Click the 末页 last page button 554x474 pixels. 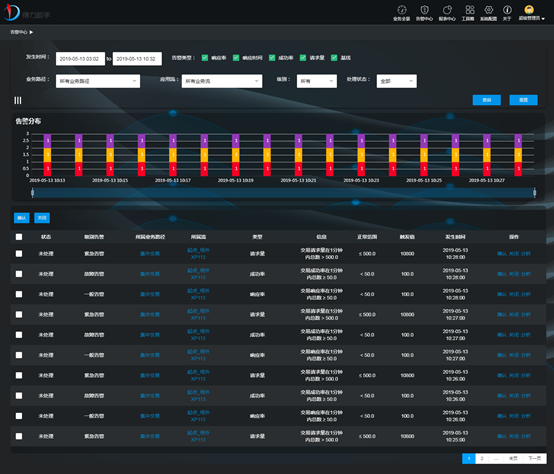[x=513, y=458]
